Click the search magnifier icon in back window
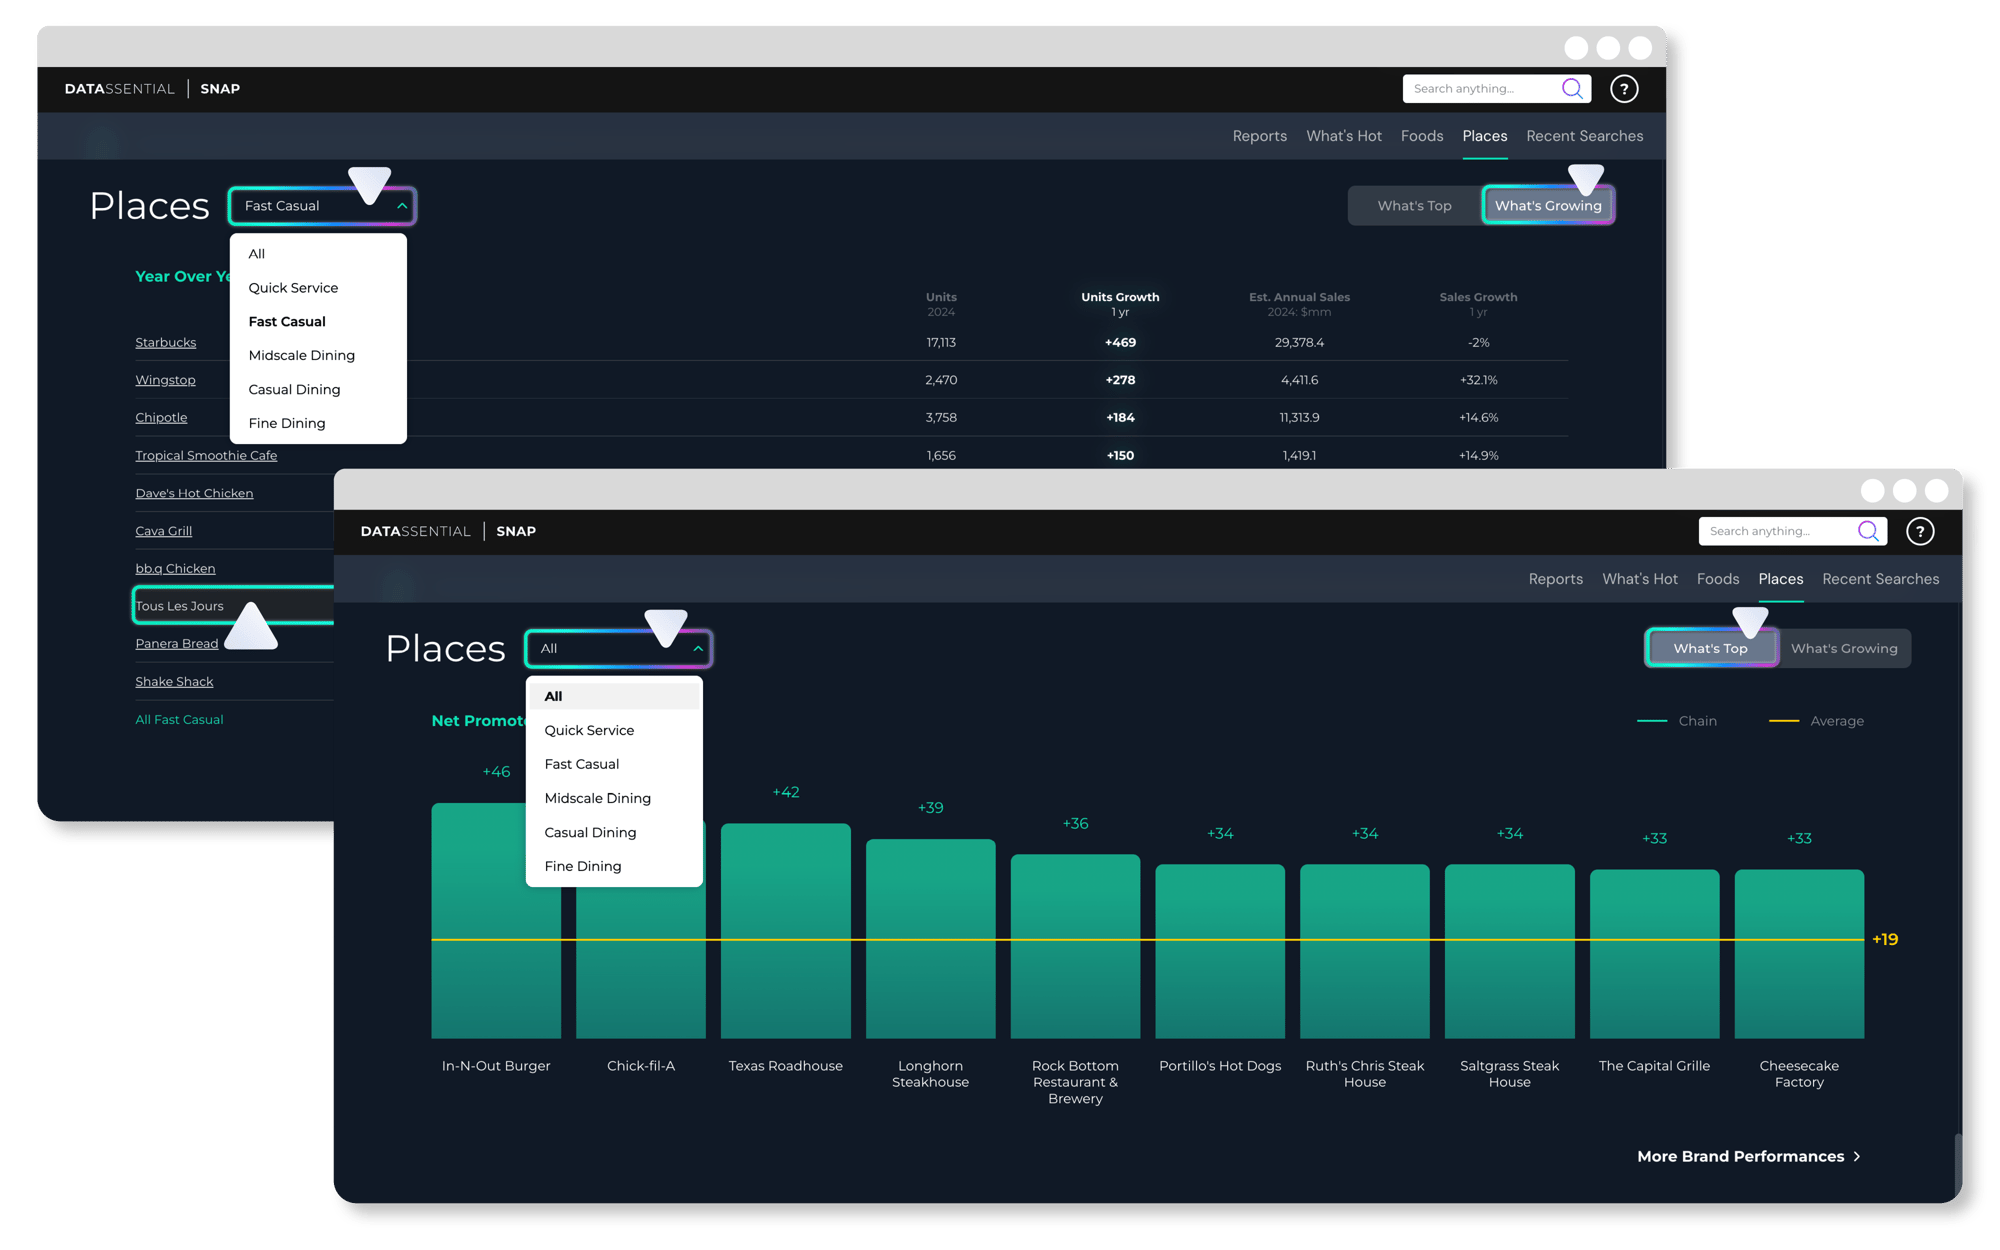The image size is (2000, 1250). click(1571, 89)
